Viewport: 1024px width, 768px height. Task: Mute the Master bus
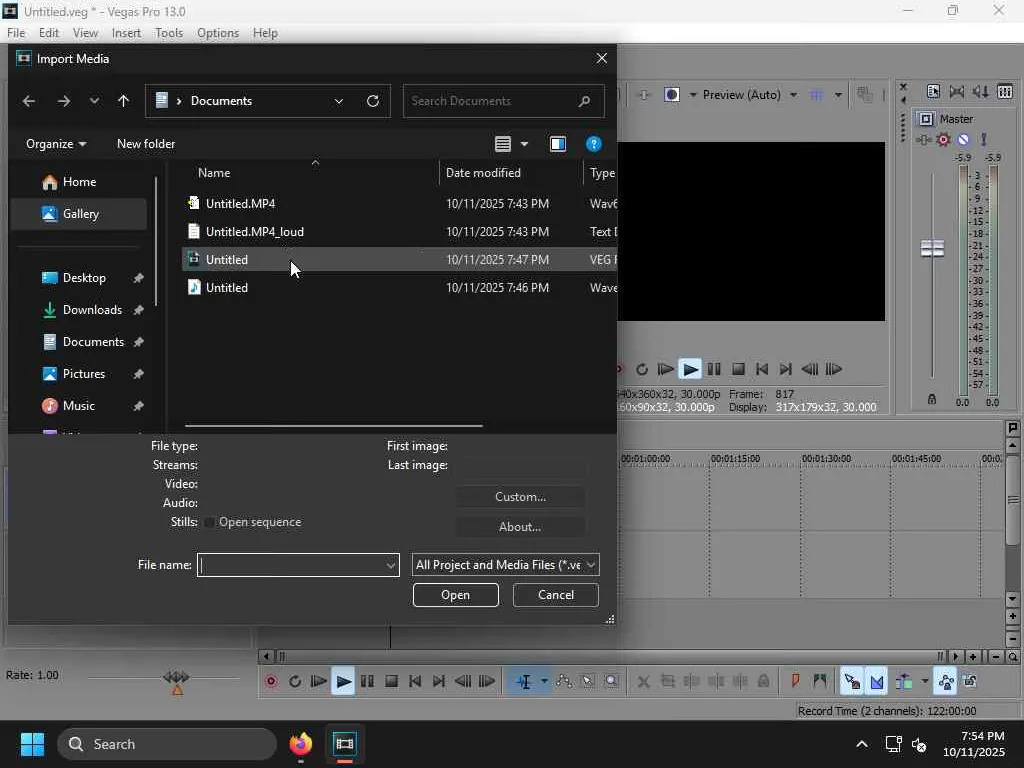(x=963, y=139)
